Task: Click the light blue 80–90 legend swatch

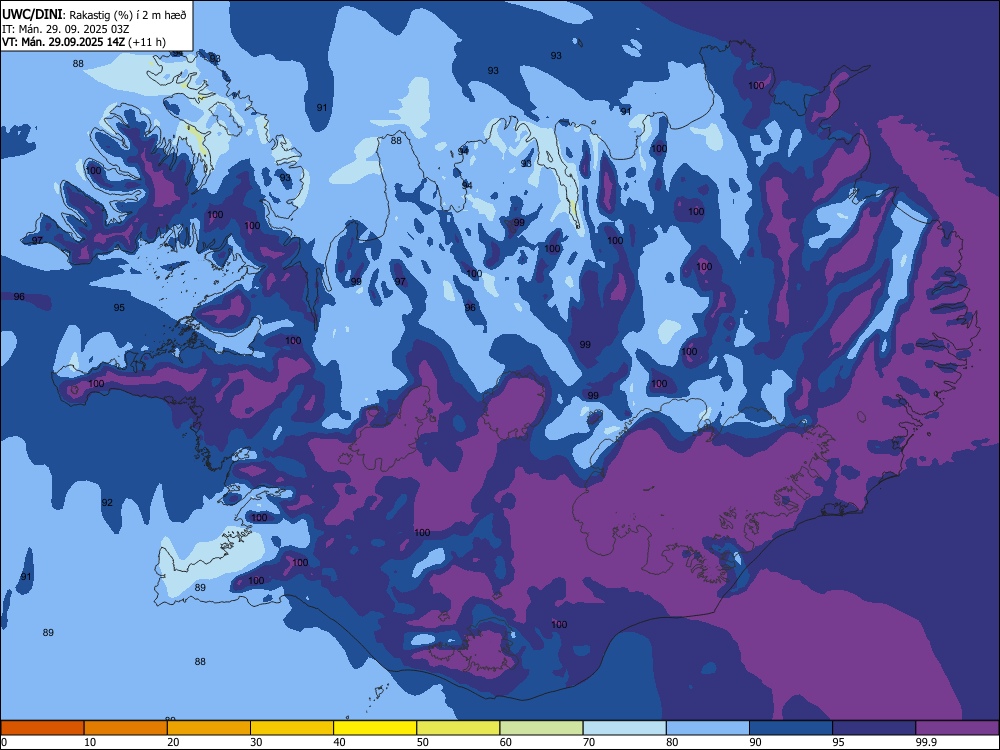Action: 708,728
